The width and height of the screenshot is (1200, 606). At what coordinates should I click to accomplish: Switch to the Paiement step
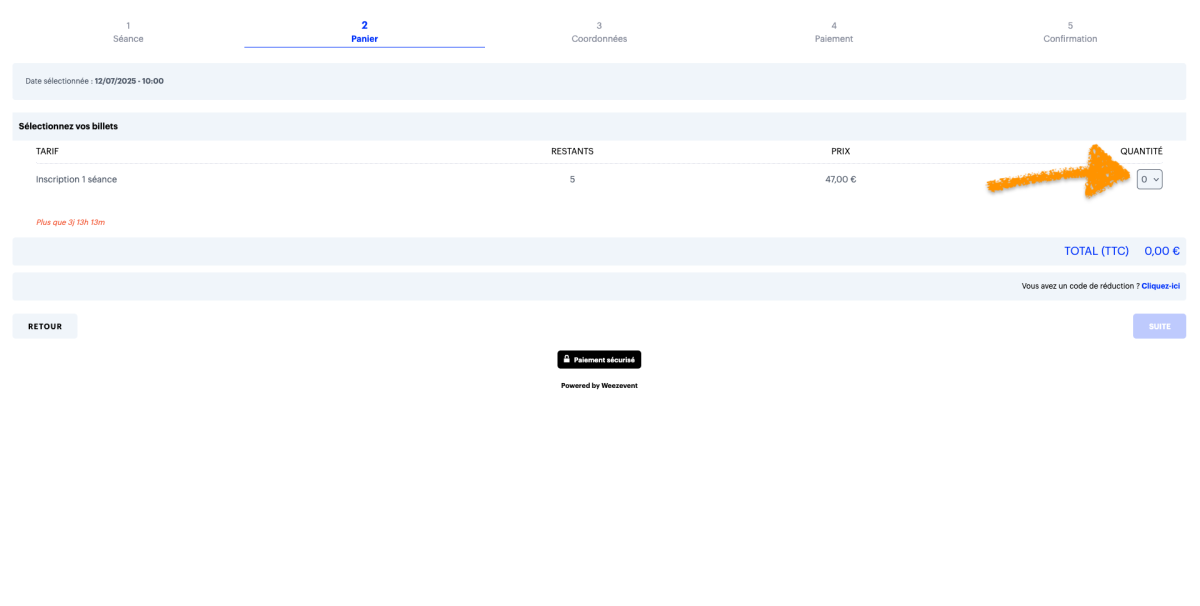(833, 32)
